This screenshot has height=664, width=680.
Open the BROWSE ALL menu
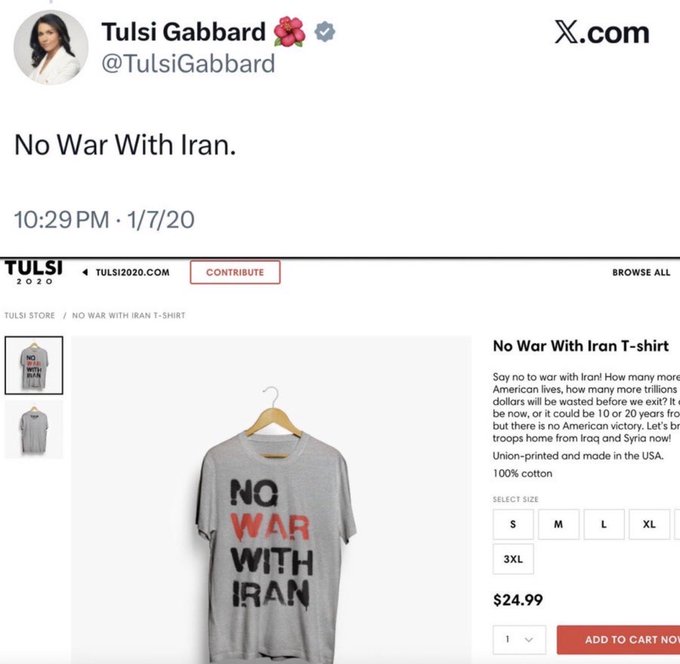tap(641, 272)
